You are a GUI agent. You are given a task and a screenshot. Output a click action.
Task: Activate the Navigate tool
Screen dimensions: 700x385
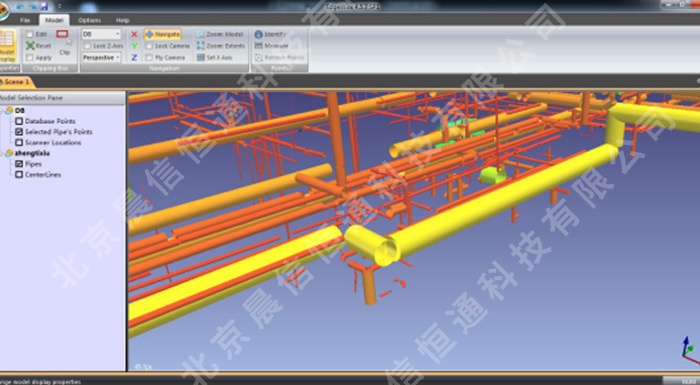pos(162,34)
